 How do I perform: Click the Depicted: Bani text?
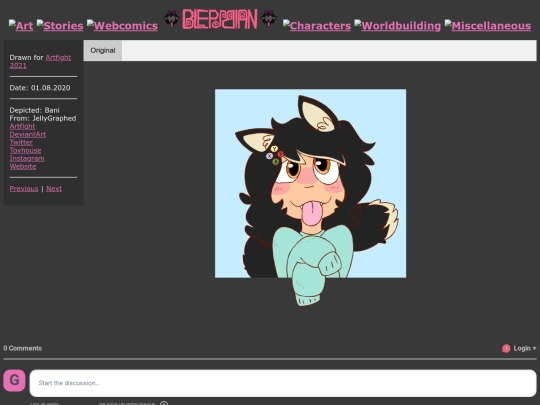pos(34,110)
